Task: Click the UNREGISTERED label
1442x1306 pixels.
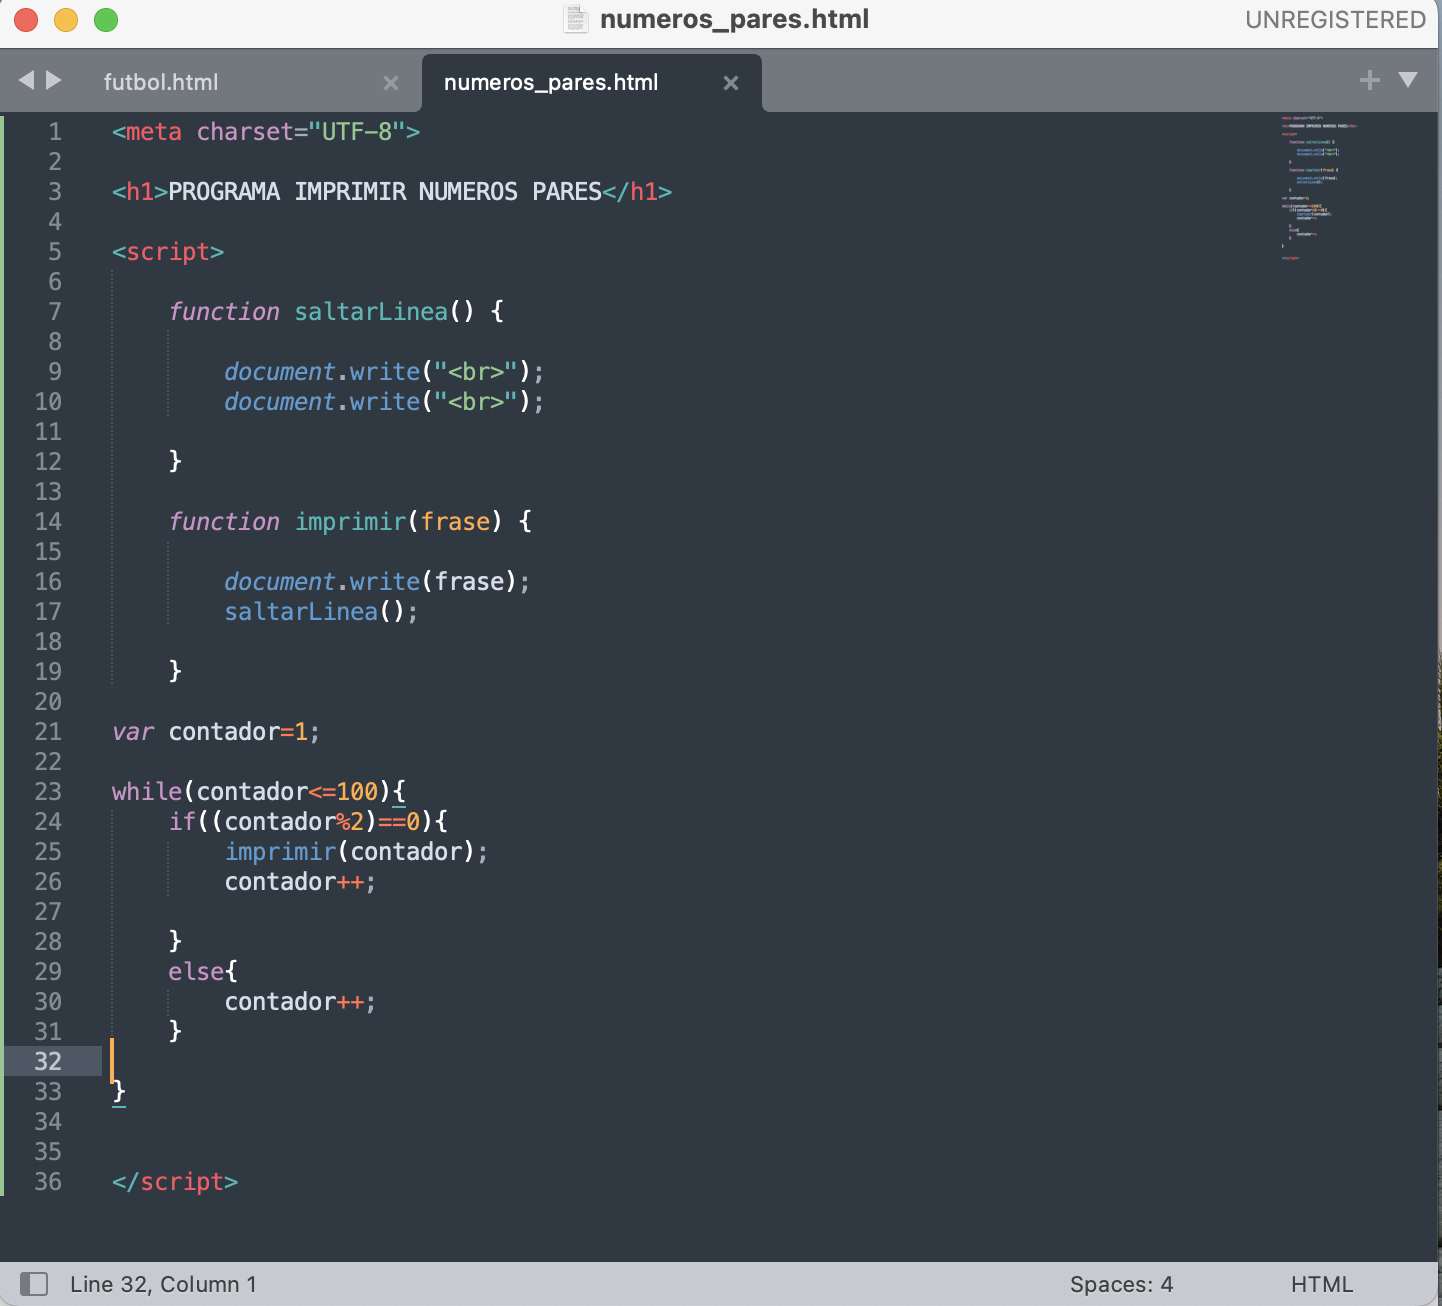Action: (x=1335, y=20)
